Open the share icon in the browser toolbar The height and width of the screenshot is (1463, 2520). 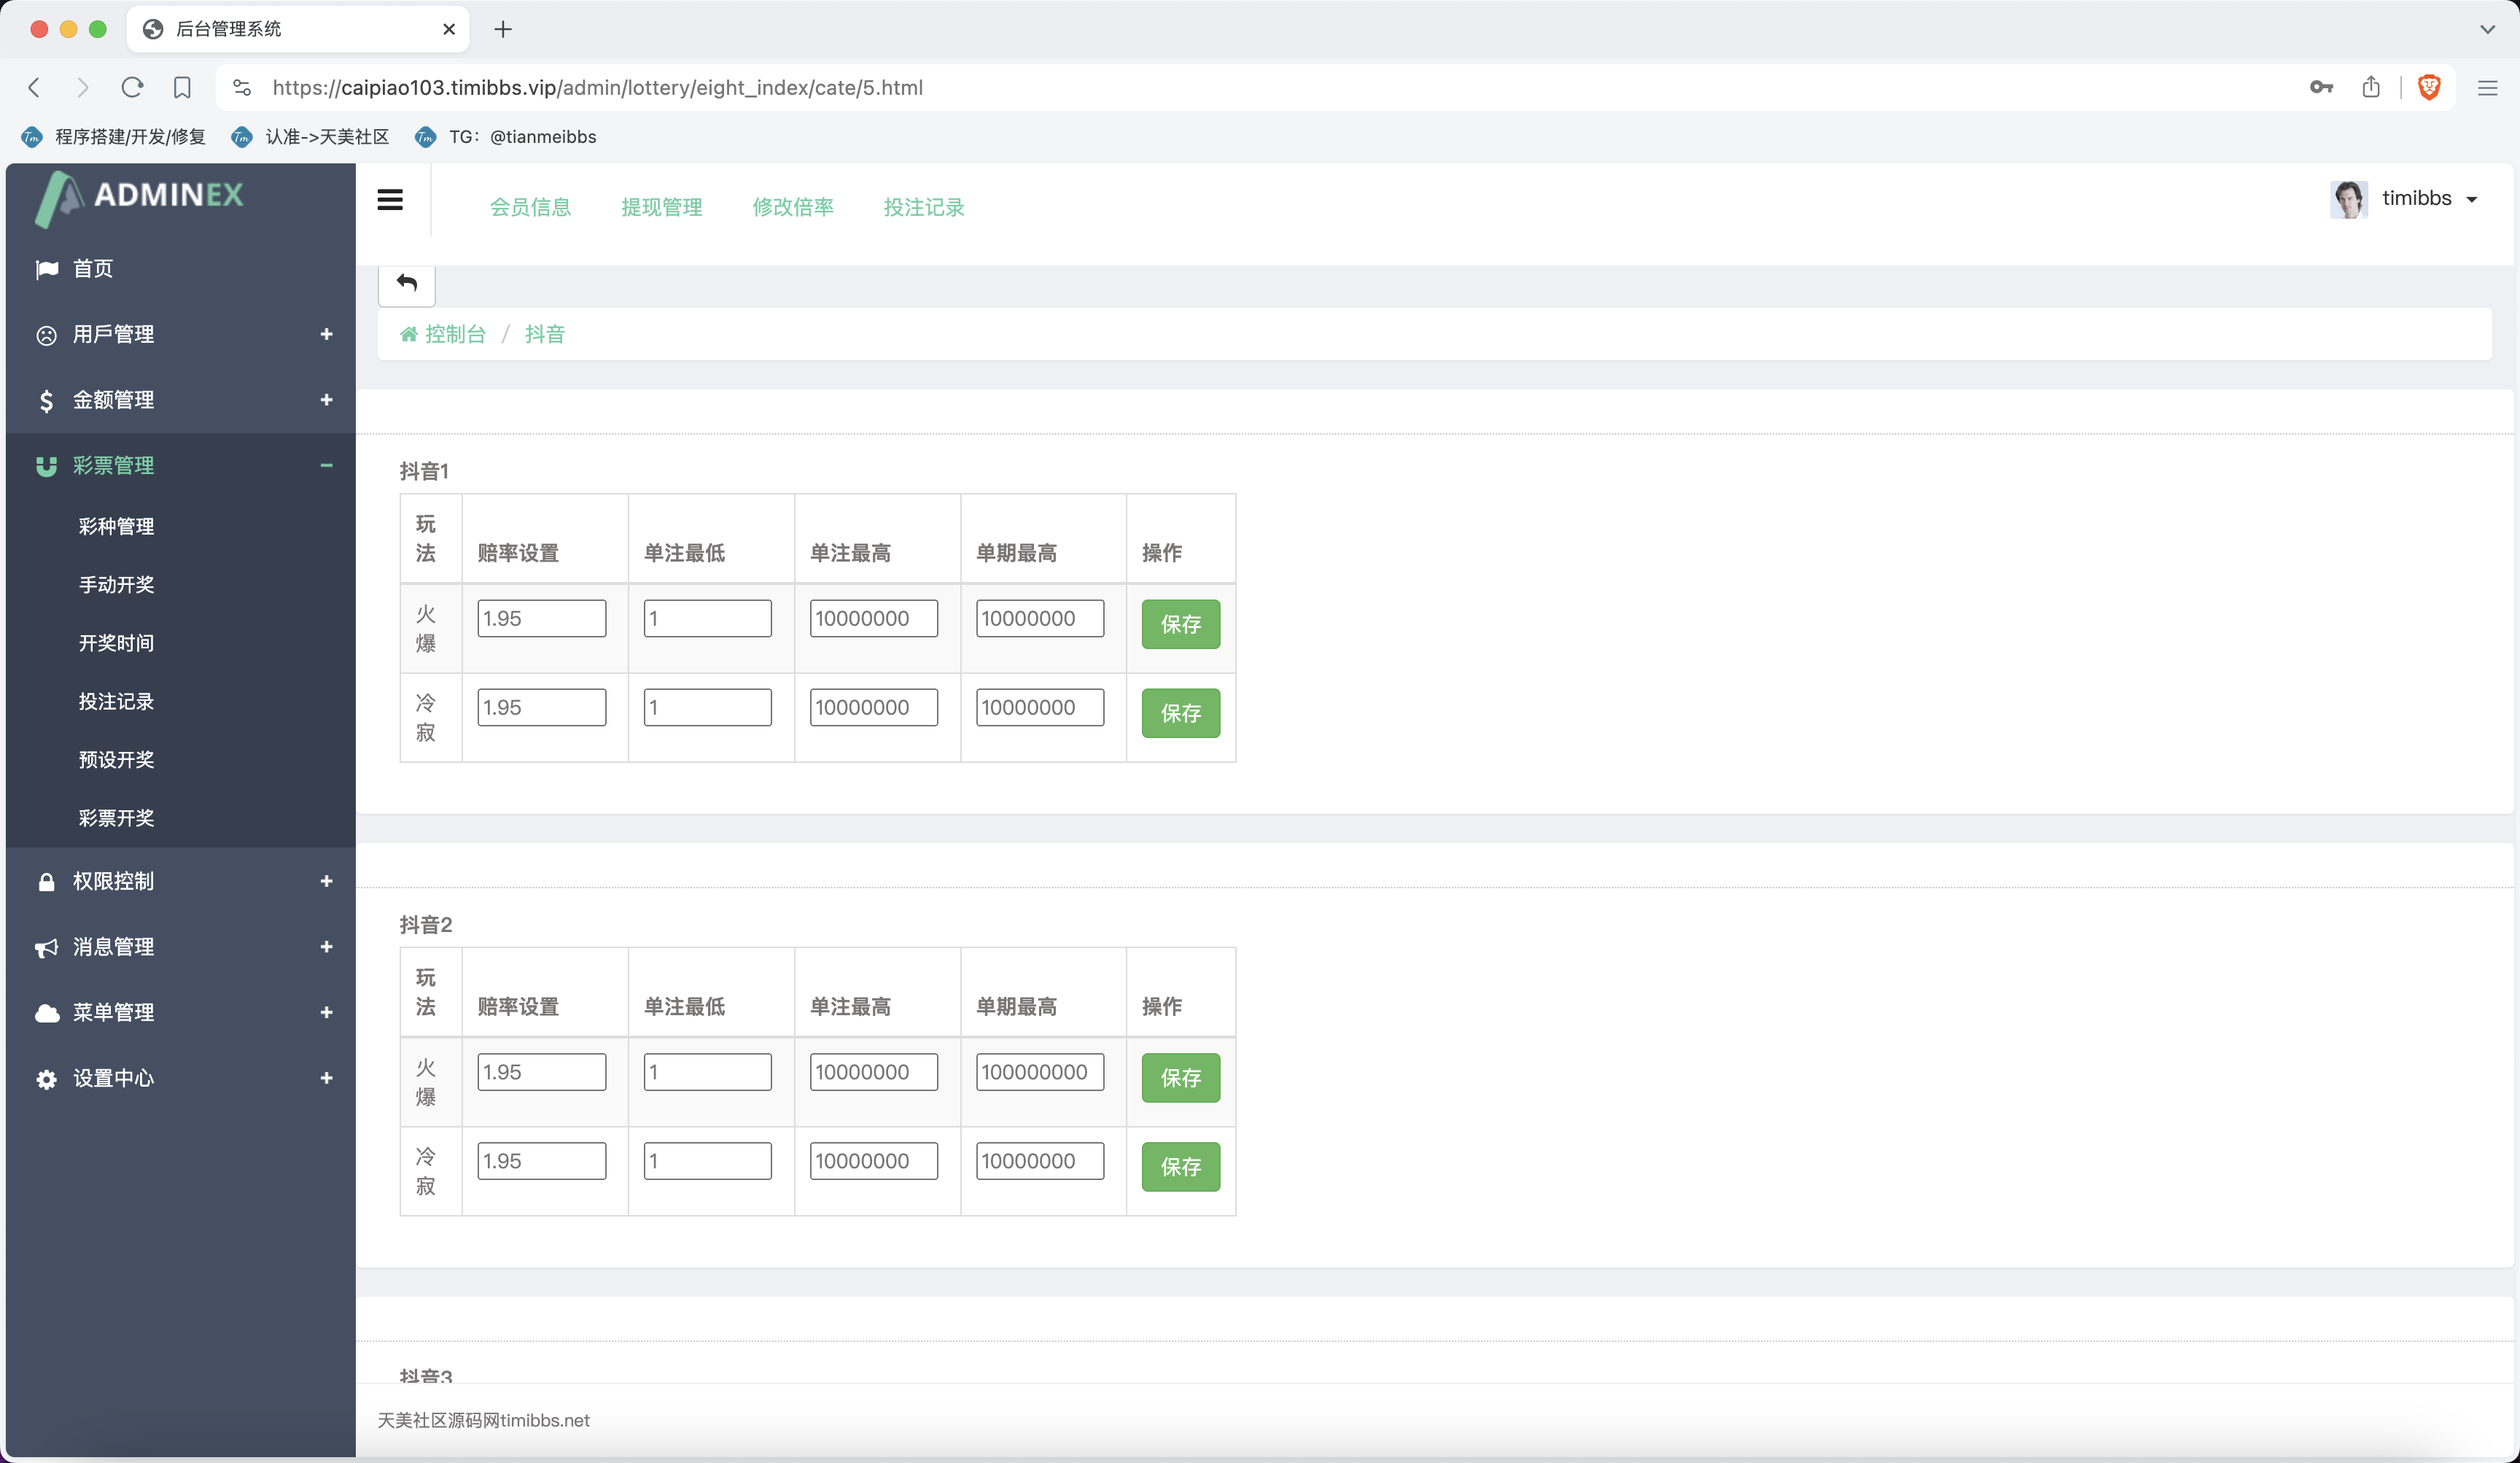[2370, 88]
